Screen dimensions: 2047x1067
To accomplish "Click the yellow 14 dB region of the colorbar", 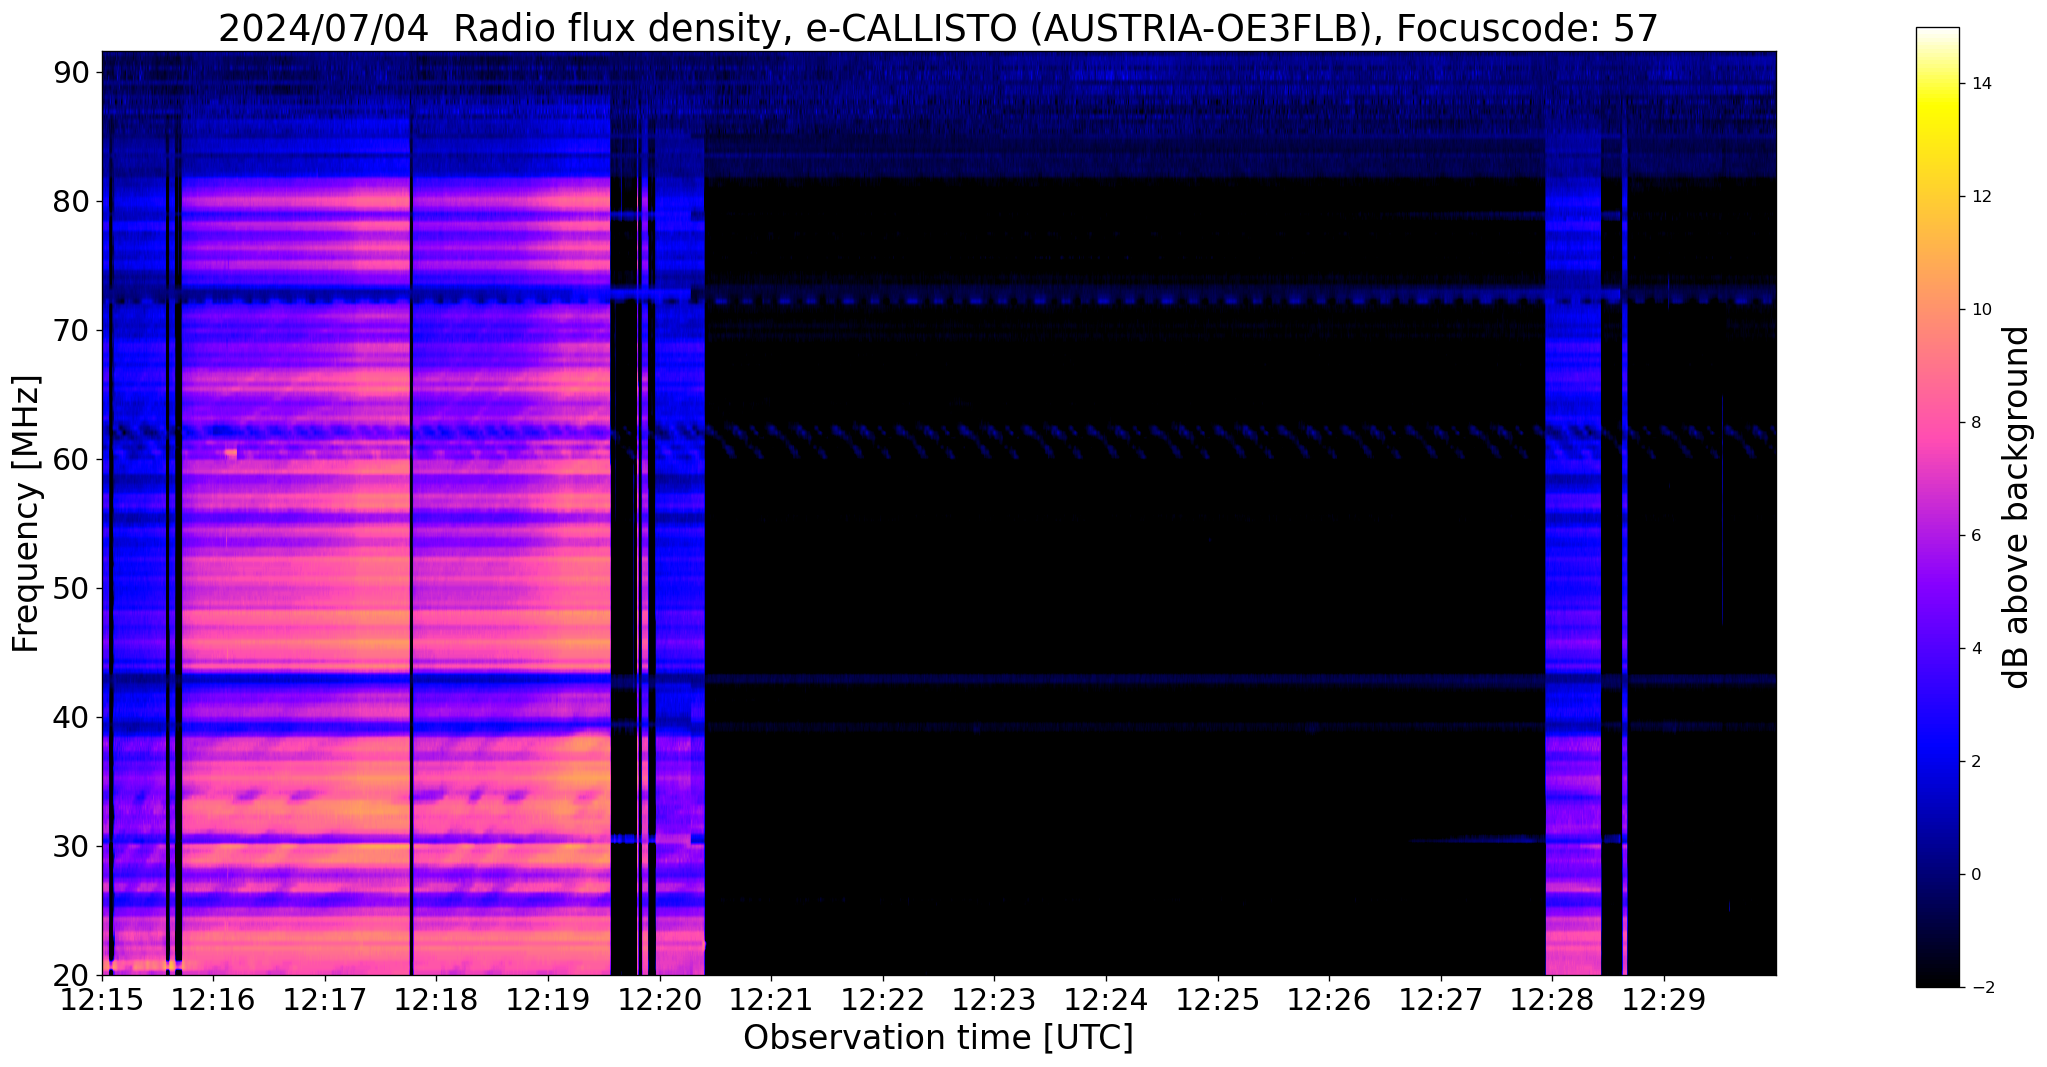I will (1937, 84).
